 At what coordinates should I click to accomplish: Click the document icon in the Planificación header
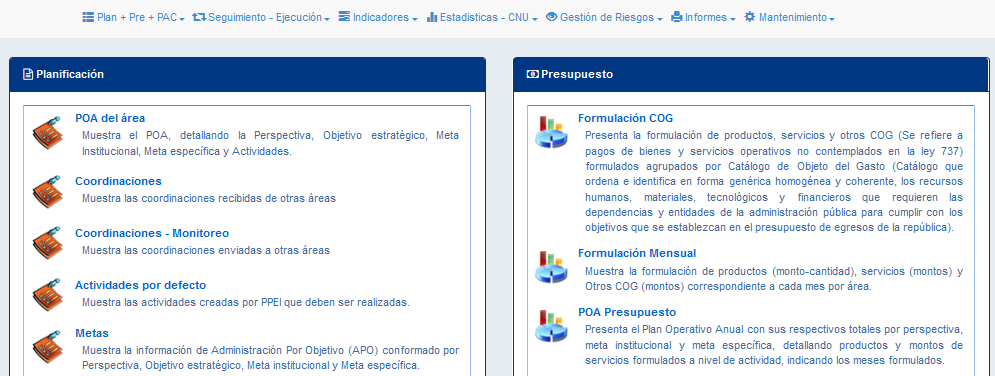point(28,74)
